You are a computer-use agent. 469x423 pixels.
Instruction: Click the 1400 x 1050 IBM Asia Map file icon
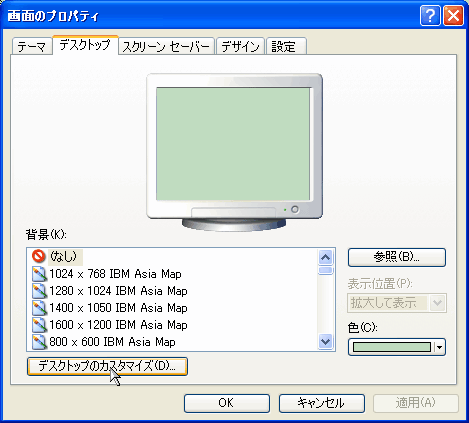[x=39, y=308]
